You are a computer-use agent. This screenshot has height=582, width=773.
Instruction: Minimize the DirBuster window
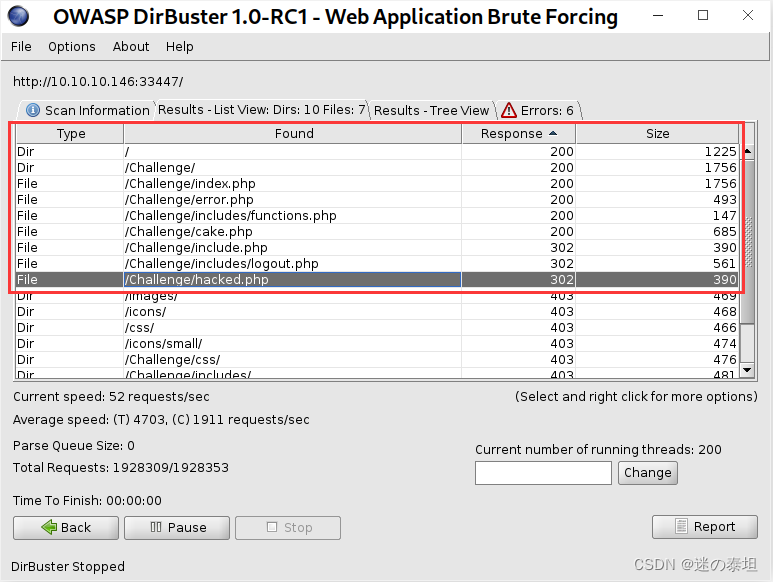click(x=658, y=15)
